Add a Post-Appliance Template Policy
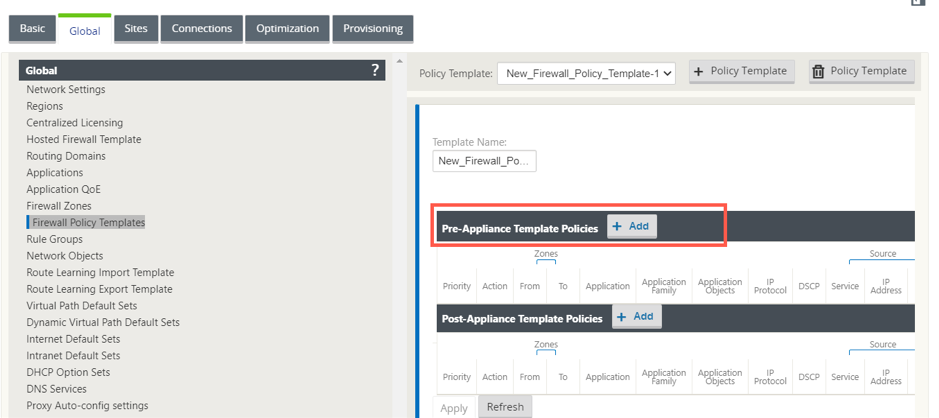 tap(637, 316)
